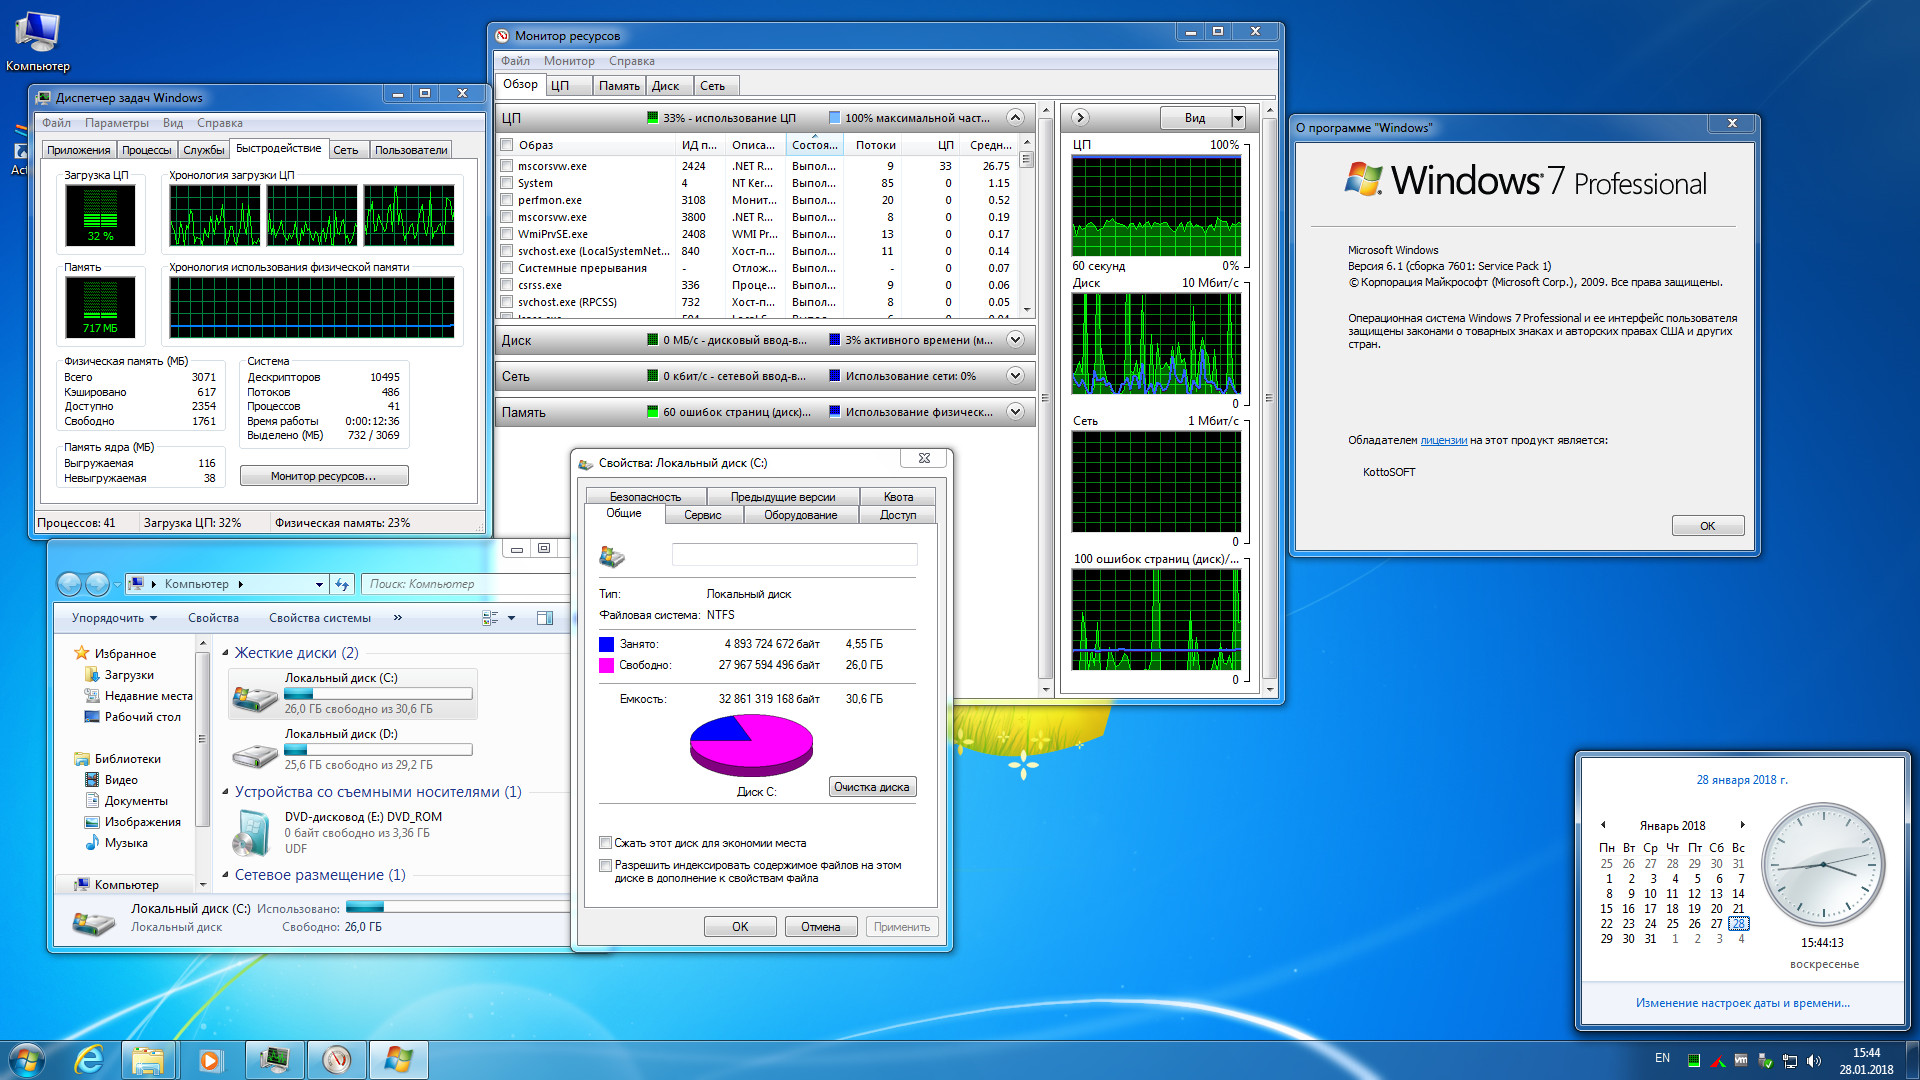The height and width of the screenshot is (1080, 1920).
Task: Click Explorer's back navigation arrow
Action: tap(69, 584)
